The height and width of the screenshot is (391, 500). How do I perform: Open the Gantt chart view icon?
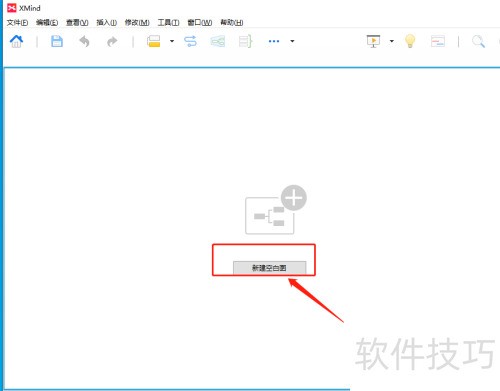[x=438, y=41]
